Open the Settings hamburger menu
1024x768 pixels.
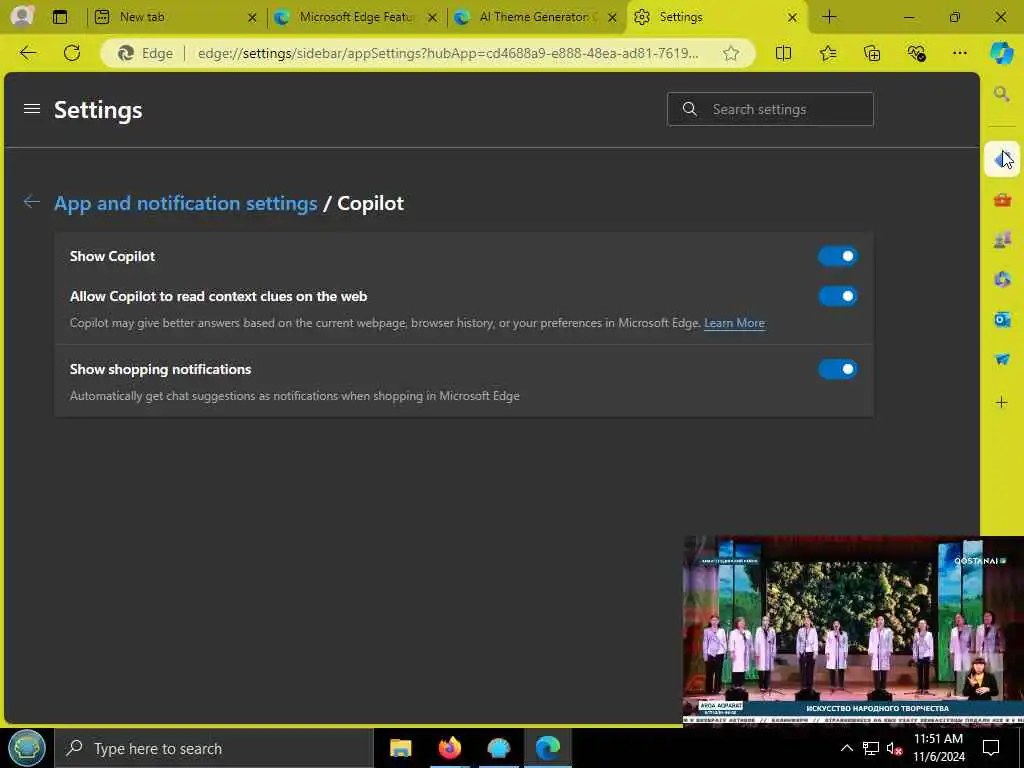click(x=32, y=109)
